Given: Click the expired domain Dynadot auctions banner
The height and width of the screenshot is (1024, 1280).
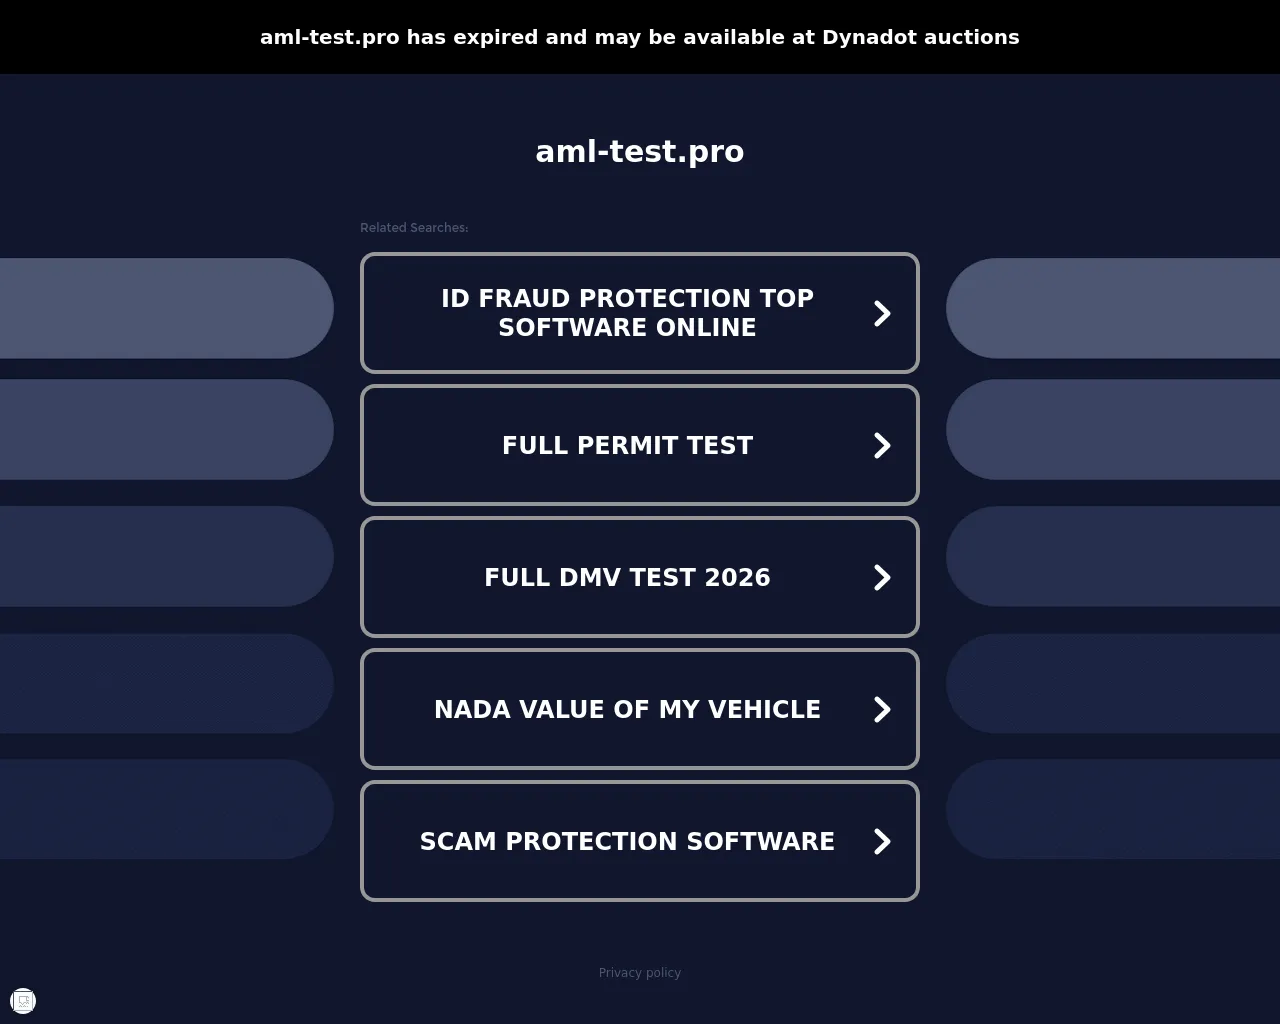Looking at the screenshot, I should 640,37.
